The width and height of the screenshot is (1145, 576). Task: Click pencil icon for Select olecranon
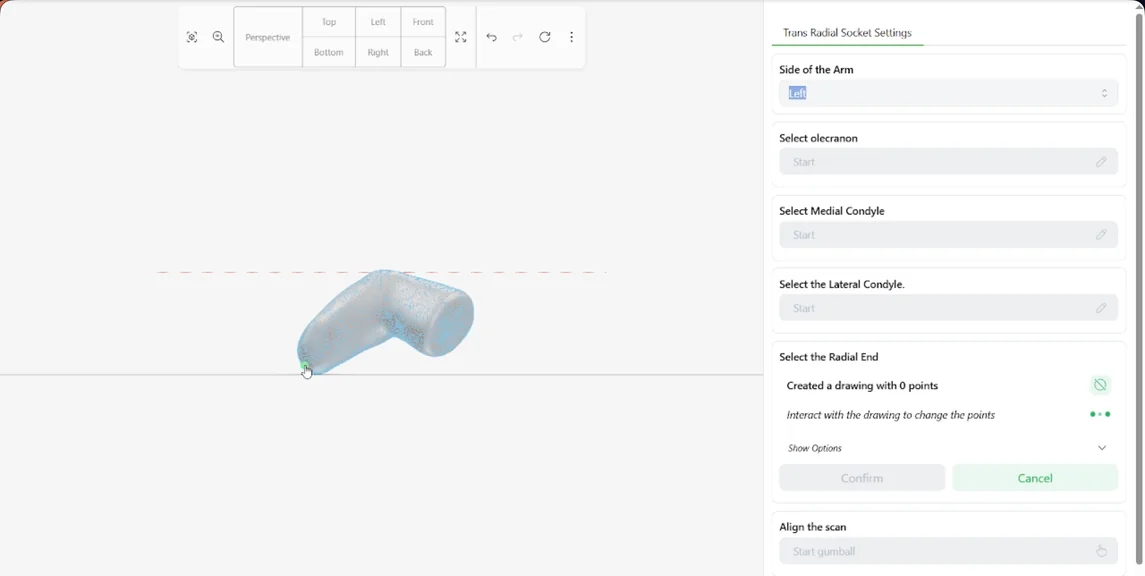[1101, 161]
